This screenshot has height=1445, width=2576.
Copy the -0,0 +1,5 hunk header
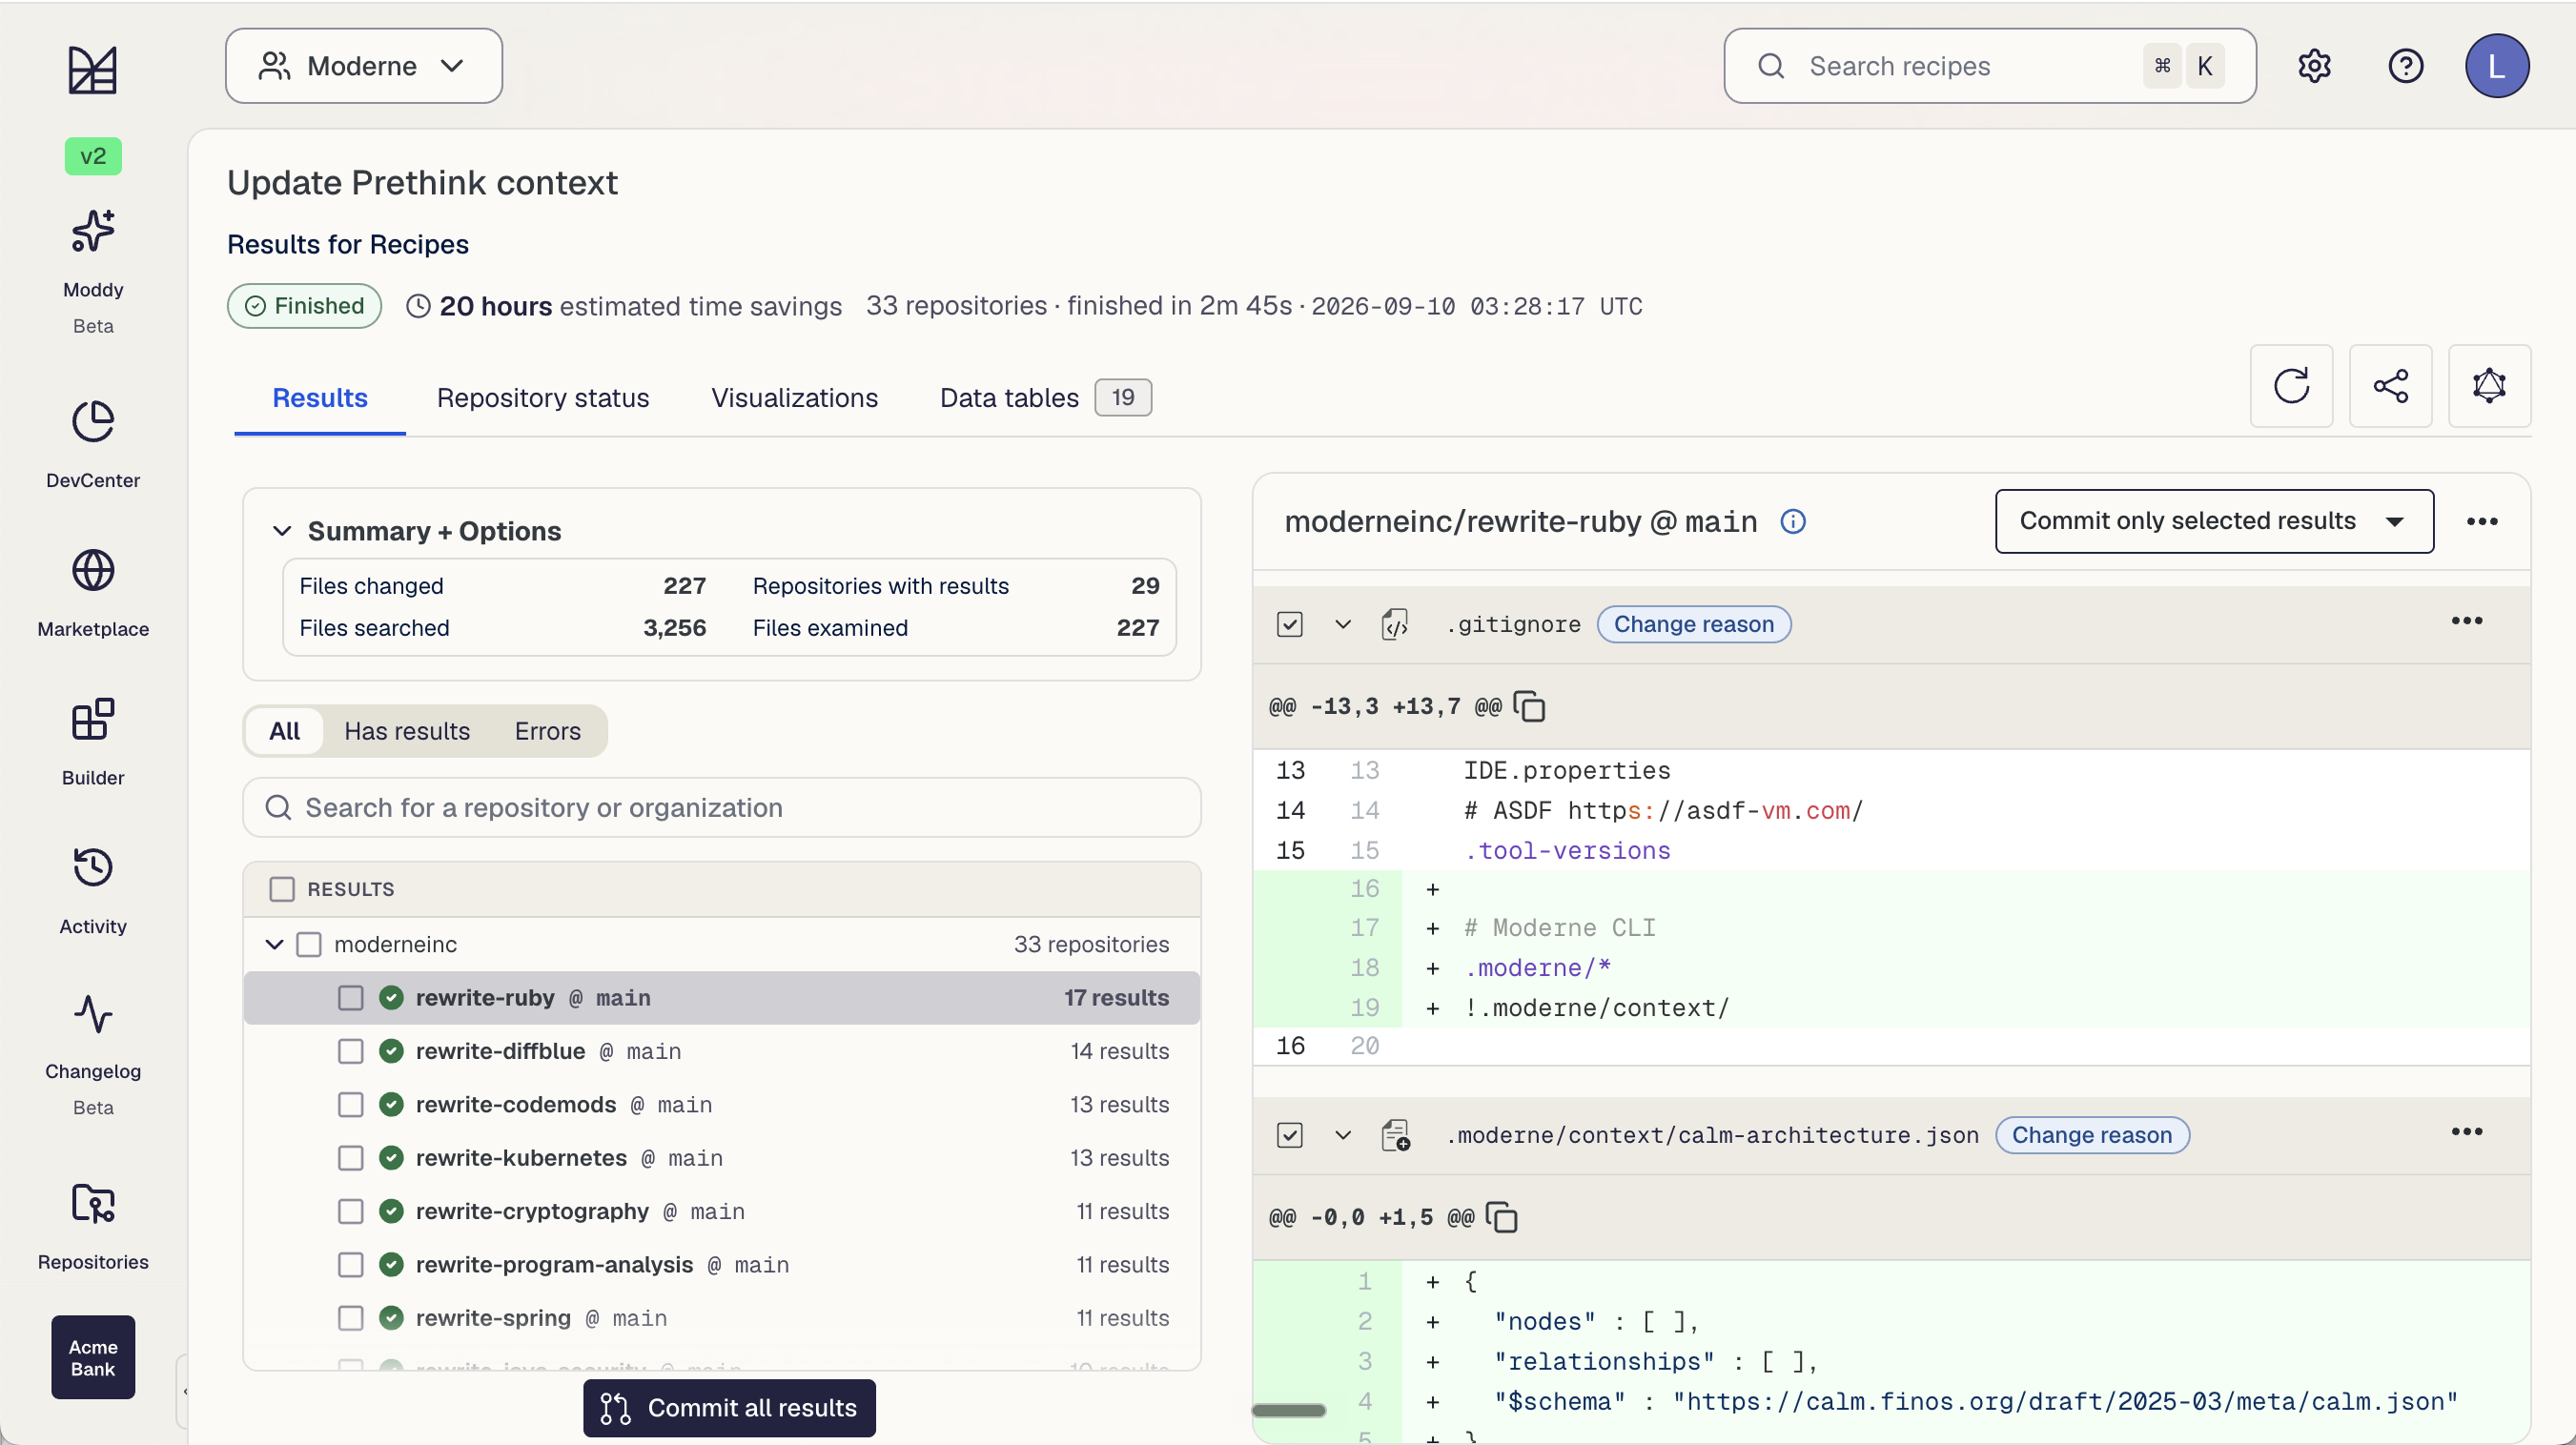(x=1501, y=1218)
